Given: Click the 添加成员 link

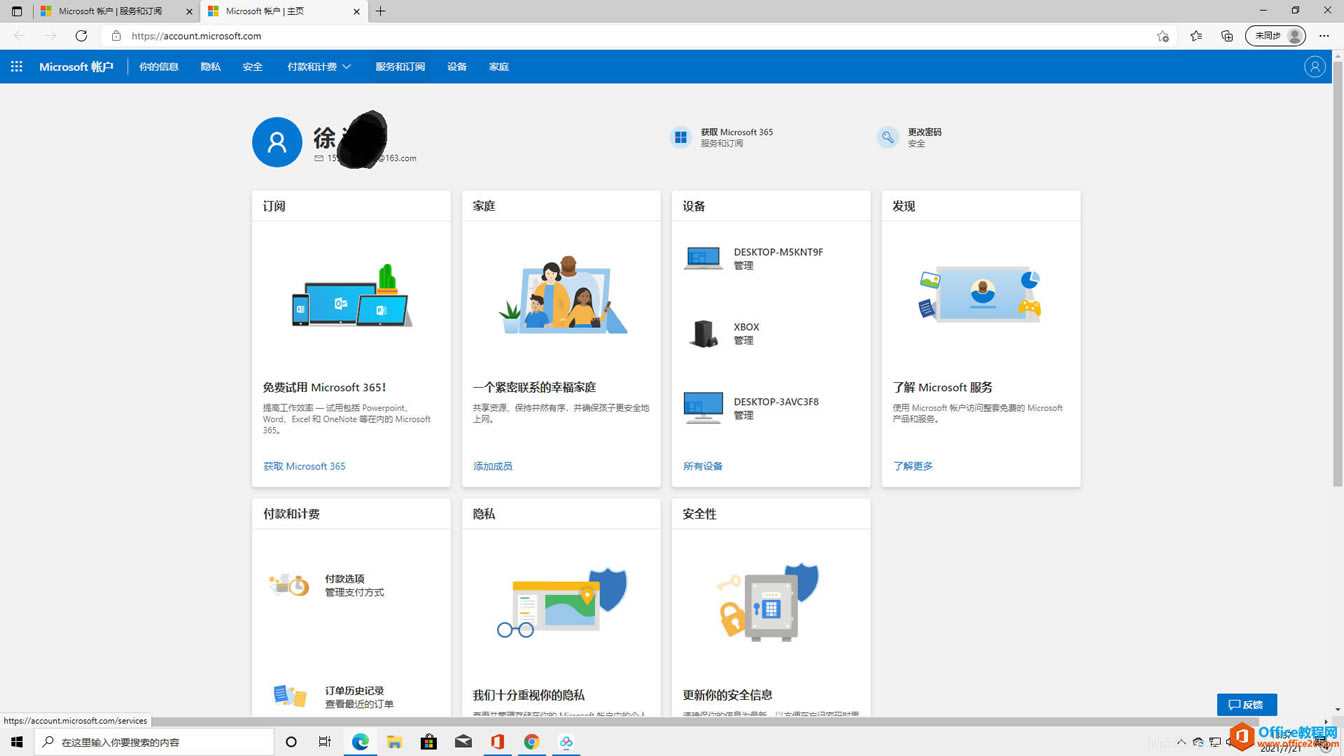Looking at the screenshot, I should click(492, 466).
